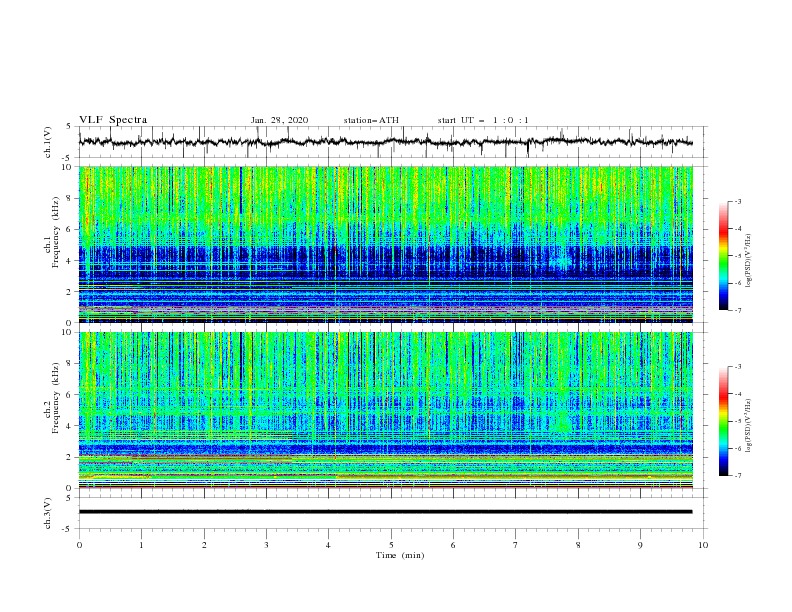This screenshot has width=792, height=612.
Task: Click time axis tick label "5"
Action: point(391,545)
